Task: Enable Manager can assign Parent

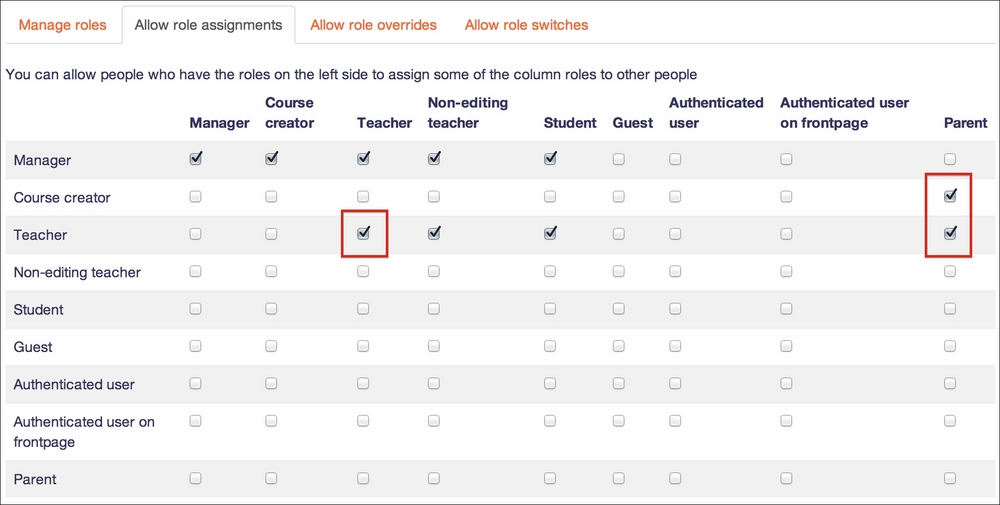Action: point(950,159)
